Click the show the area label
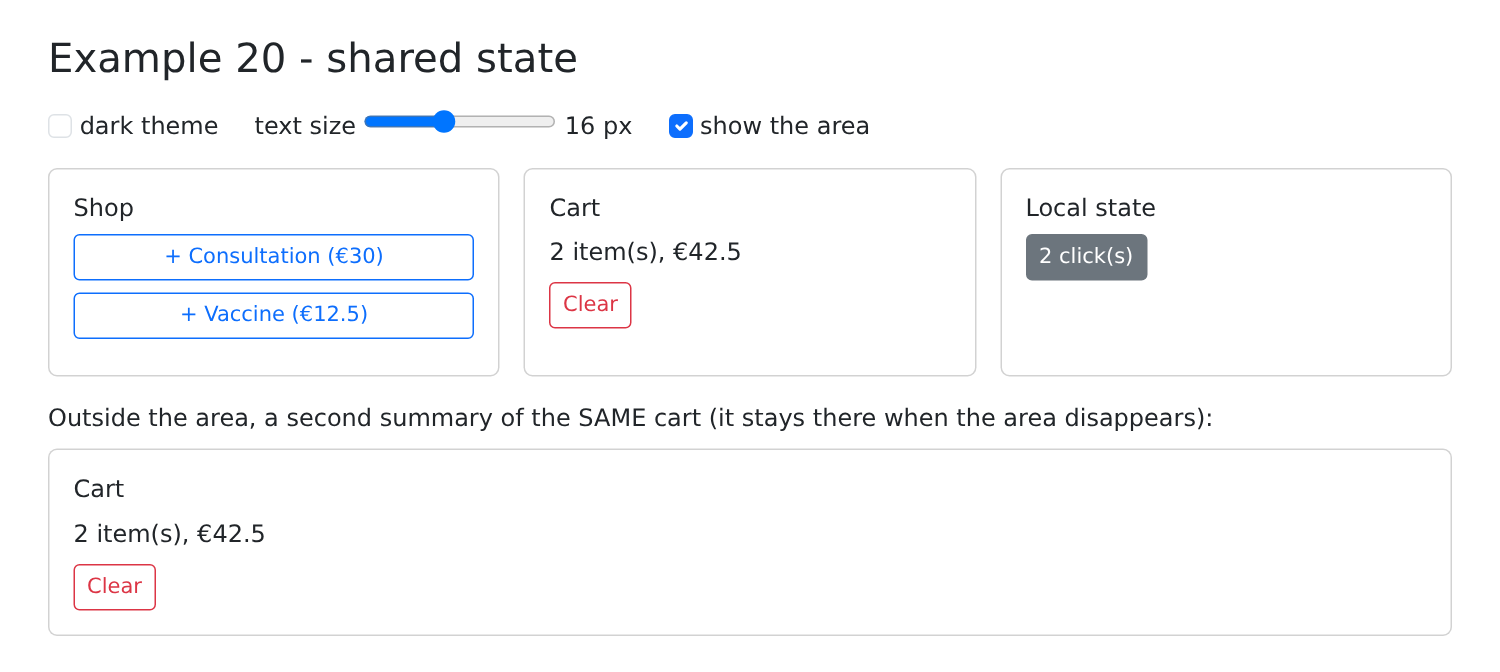The image size is (1500, 672). (785, 126)
